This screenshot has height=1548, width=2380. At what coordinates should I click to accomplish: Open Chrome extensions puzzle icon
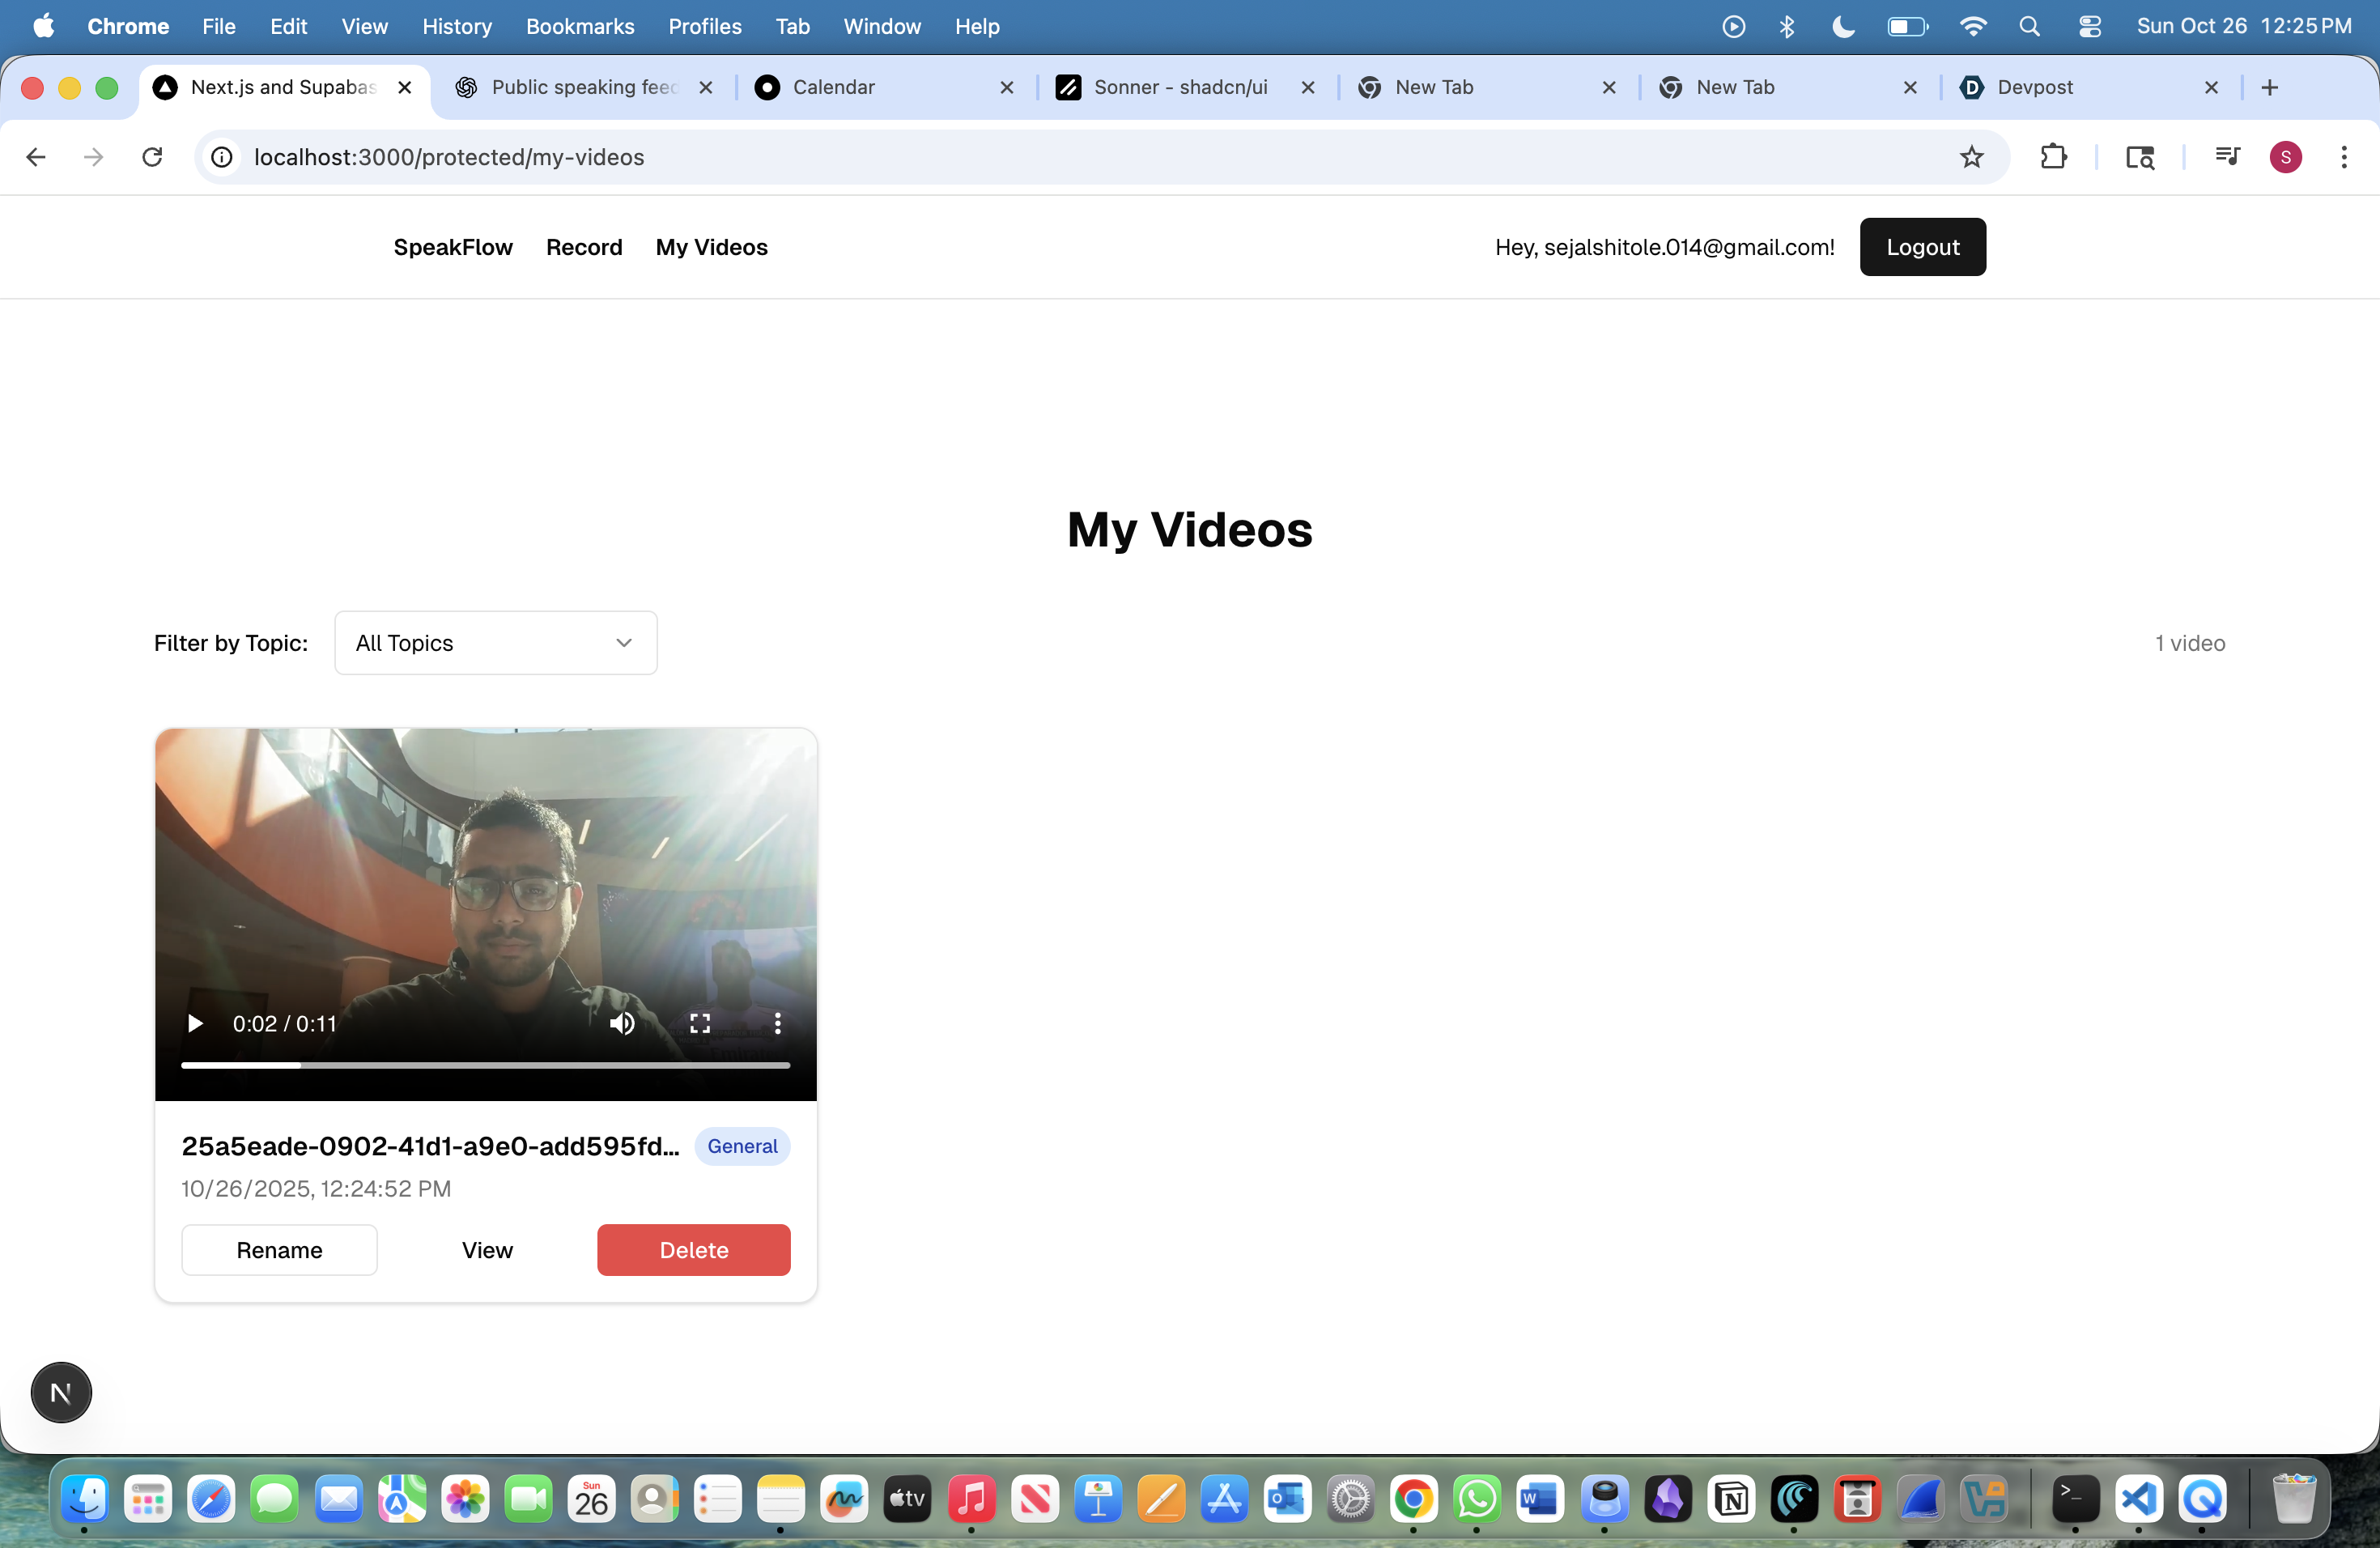click(x=2053, y=157)
